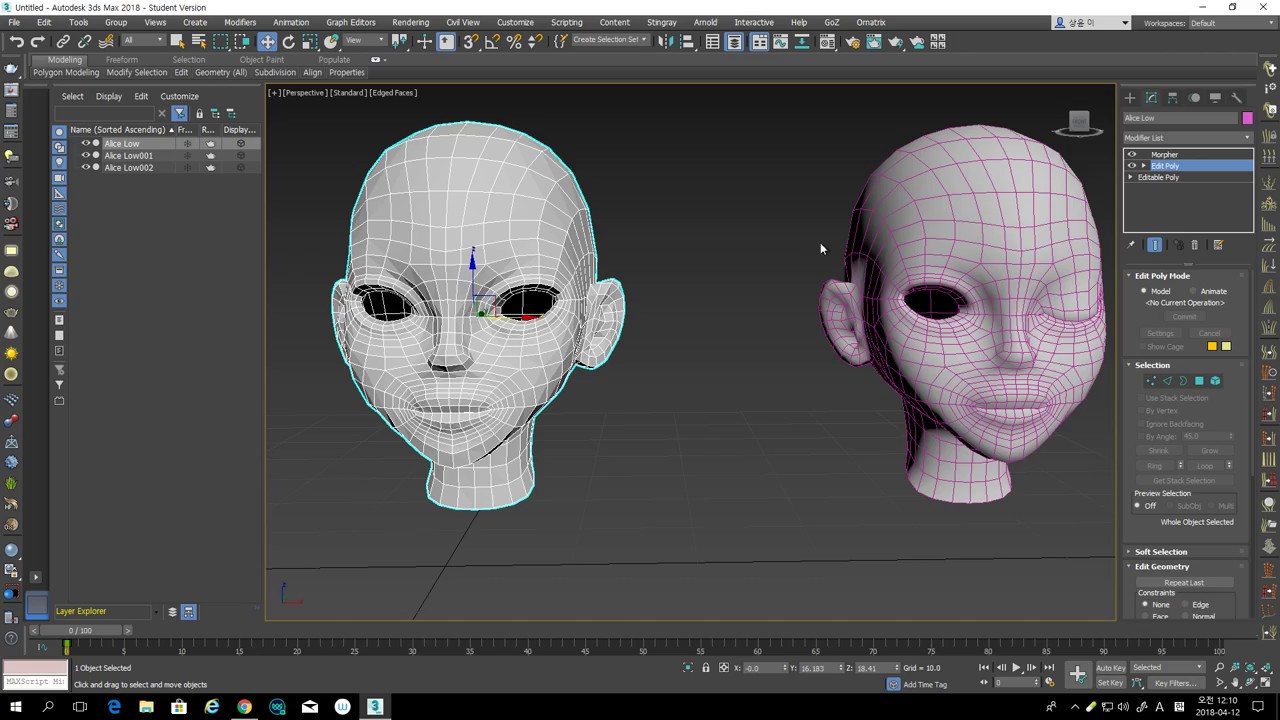Click the Undo arrow in main toolbar

point(17,41)
